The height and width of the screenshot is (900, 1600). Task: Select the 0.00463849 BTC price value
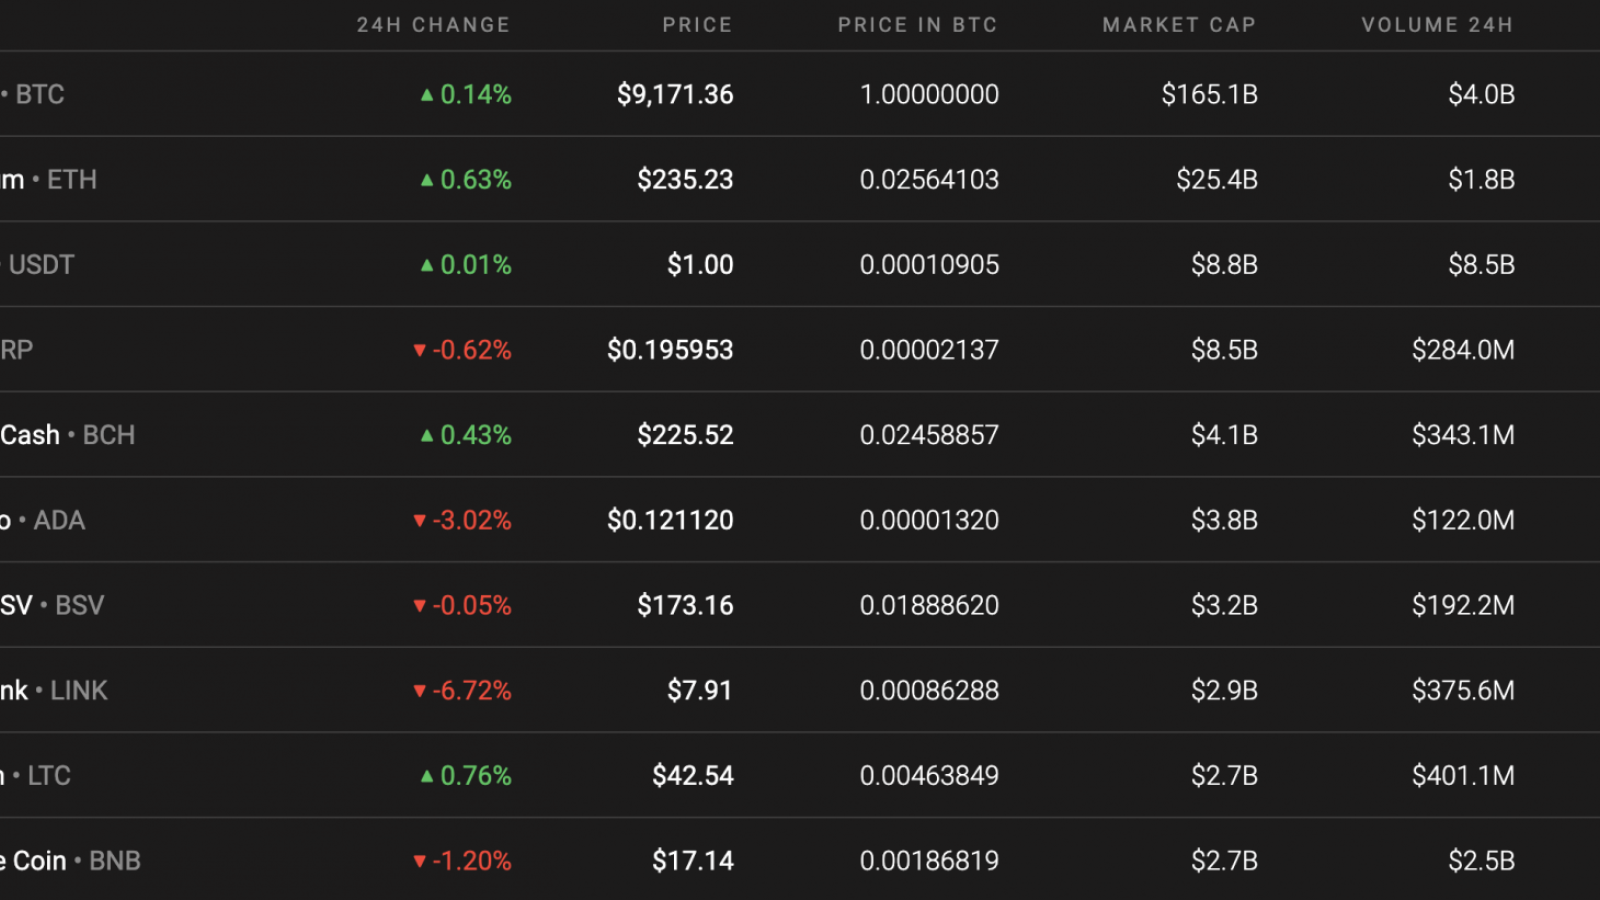point(929,775)
